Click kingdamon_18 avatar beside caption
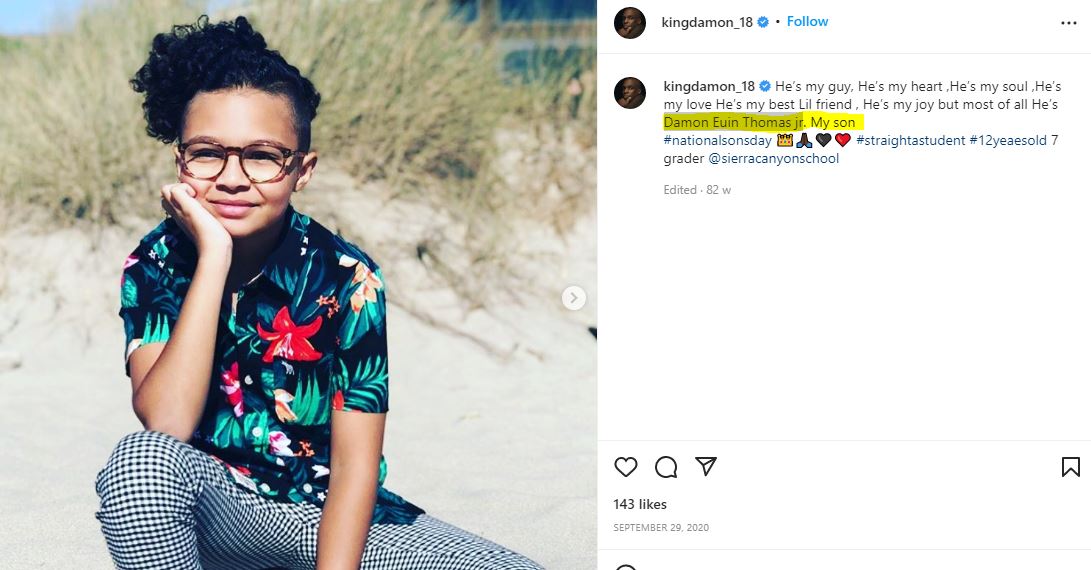This screenshot has width=1091, height=570. click(x=630, y=93)
